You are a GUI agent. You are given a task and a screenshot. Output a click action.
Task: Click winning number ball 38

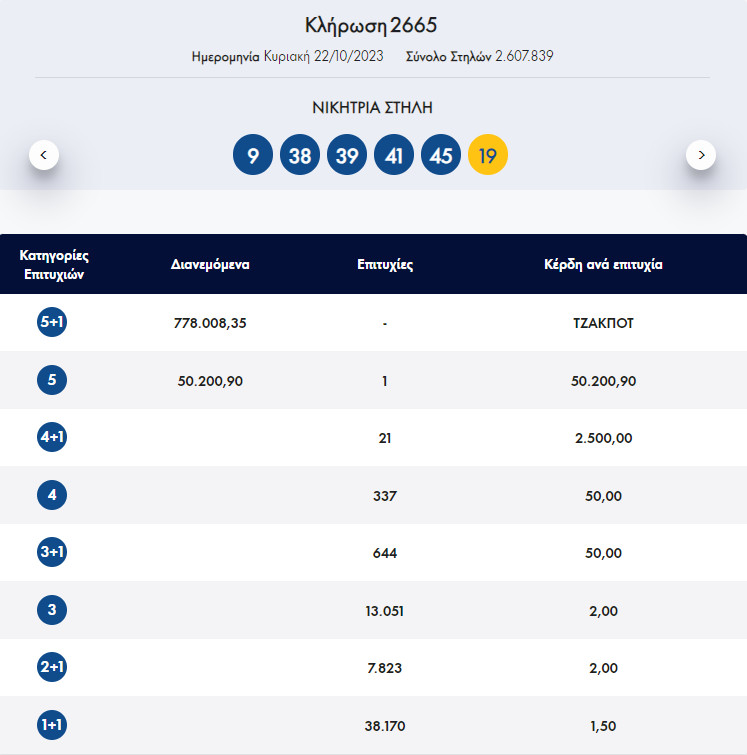pyautogui.click(x=300, y=156)
